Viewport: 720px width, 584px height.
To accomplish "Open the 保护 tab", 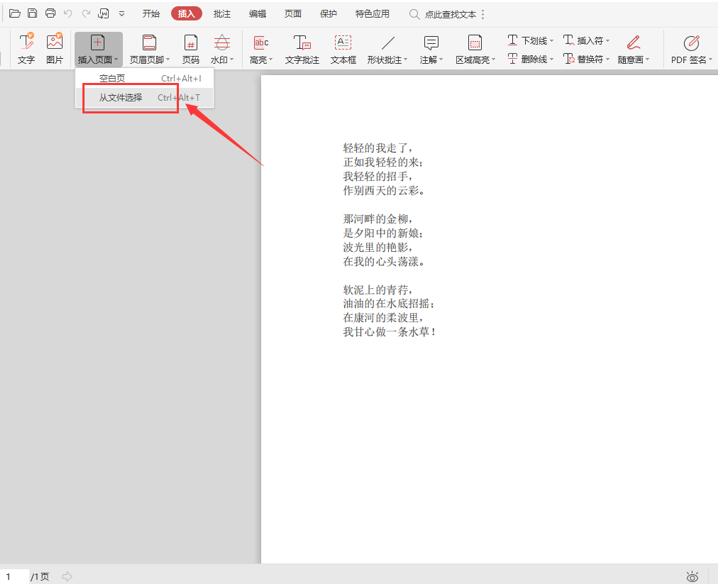I will (328, 14).
